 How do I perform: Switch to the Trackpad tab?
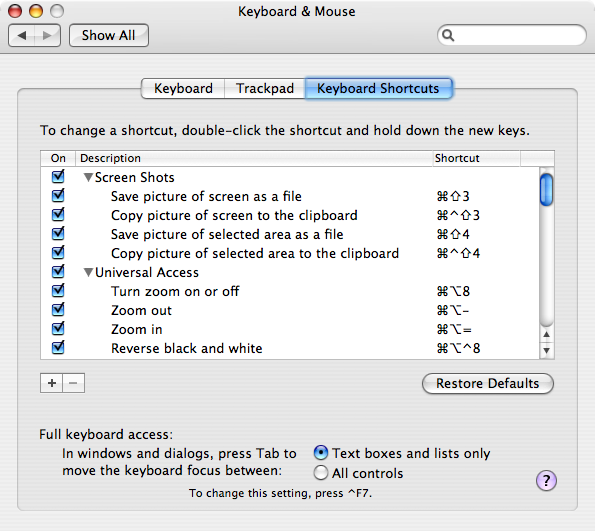(x=265, y=88)
